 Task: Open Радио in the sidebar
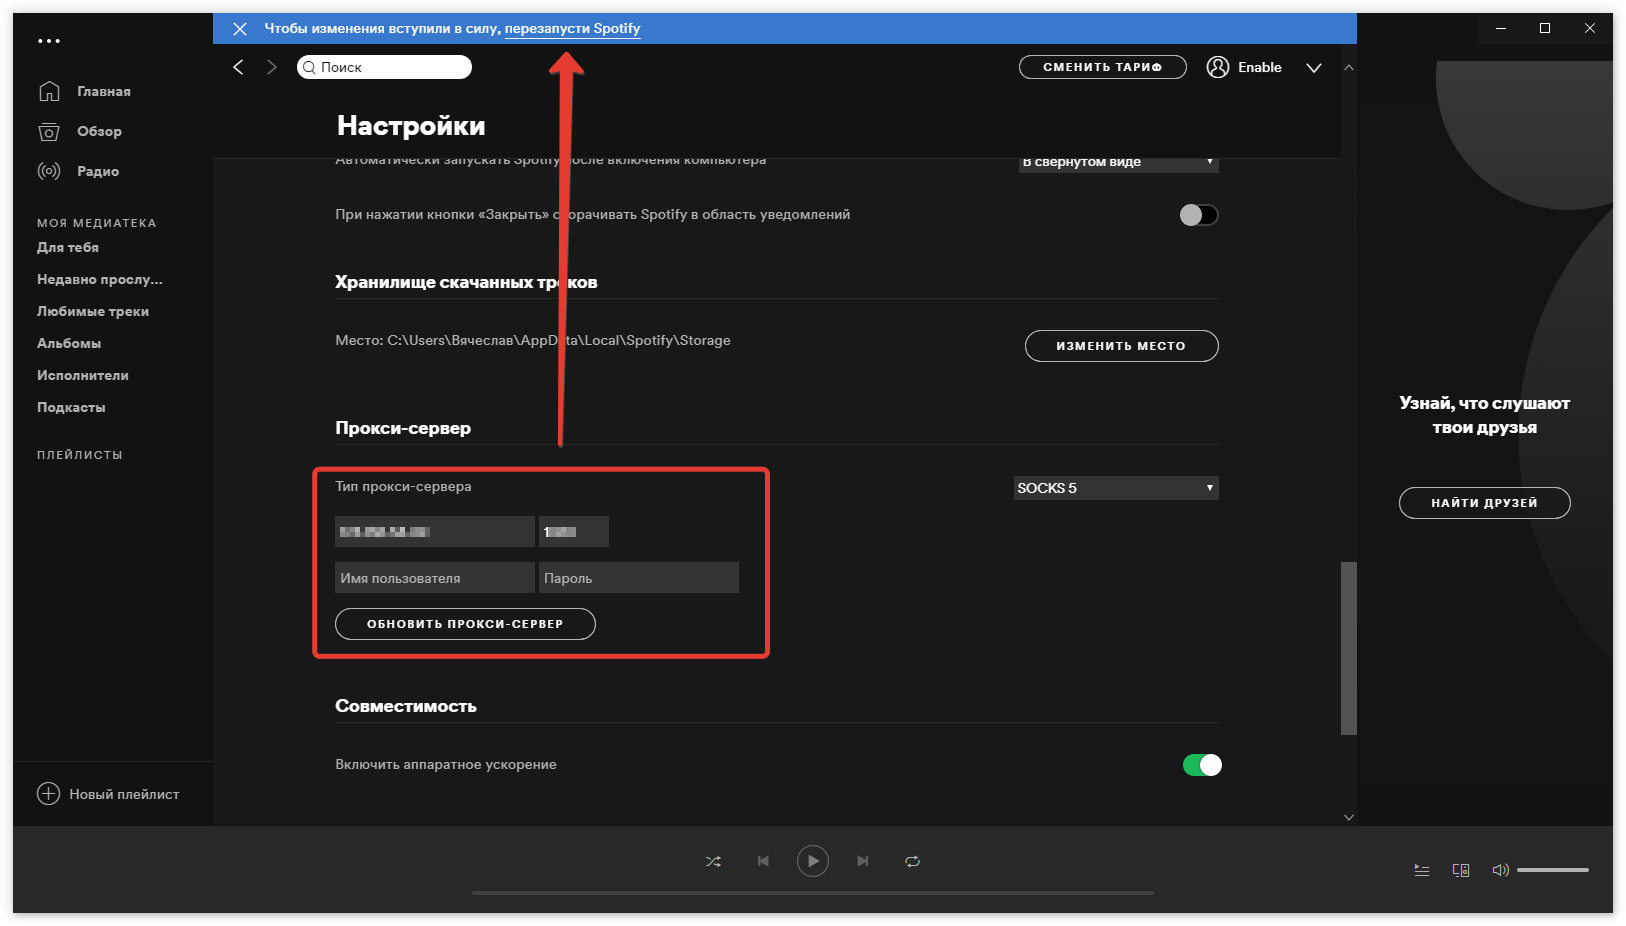tap(98, 171)
